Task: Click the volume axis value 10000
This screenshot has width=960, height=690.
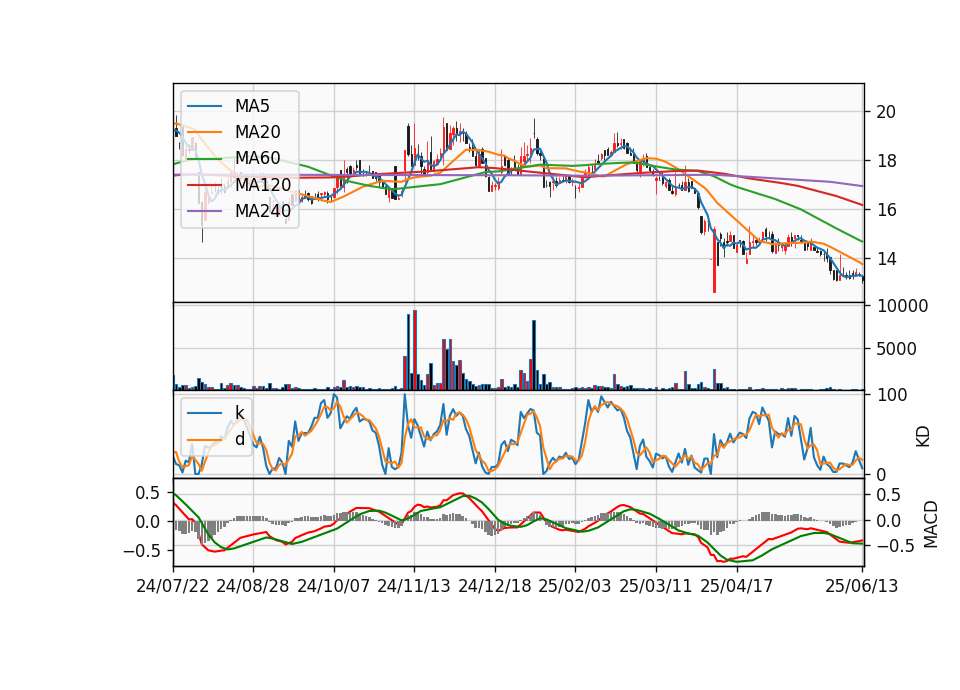Action: pyautogui.click(x=902, y=306)
